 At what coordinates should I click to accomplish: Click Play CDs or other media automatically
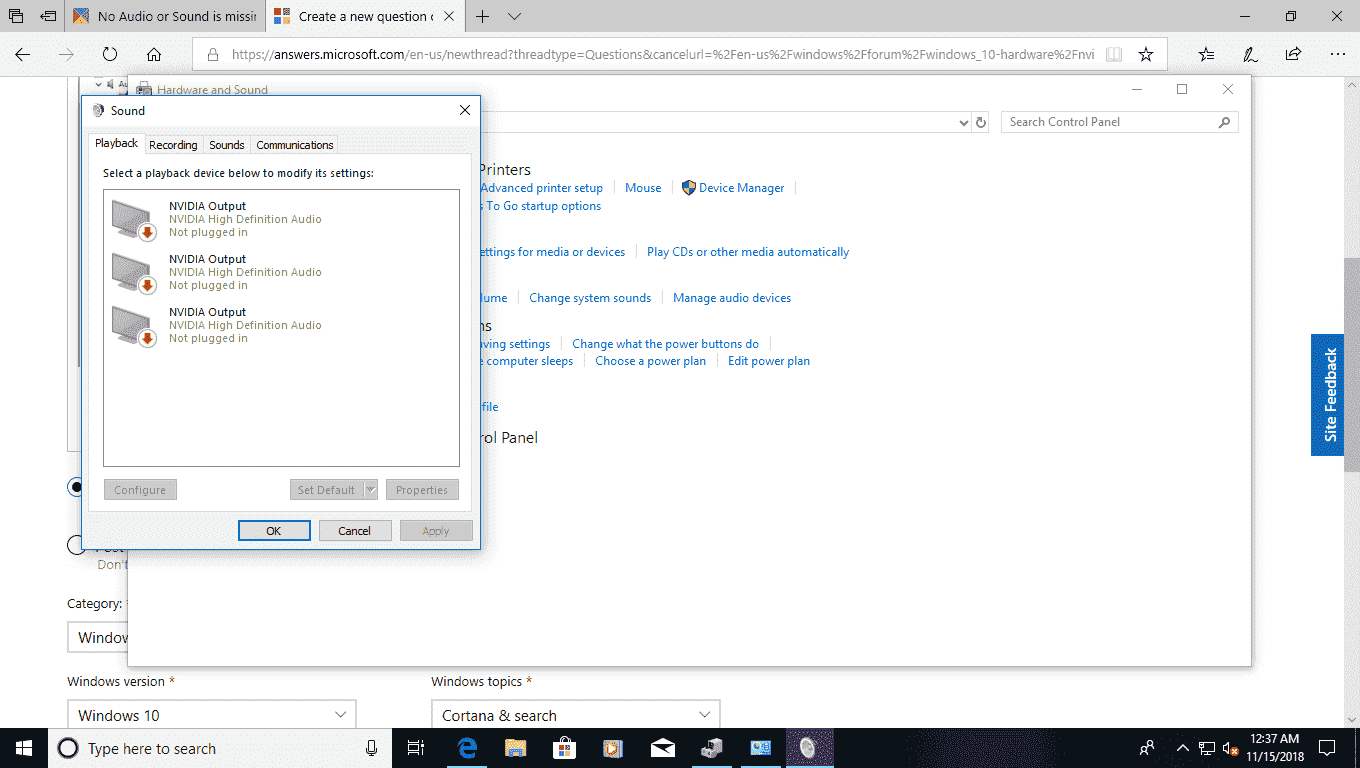748,252
